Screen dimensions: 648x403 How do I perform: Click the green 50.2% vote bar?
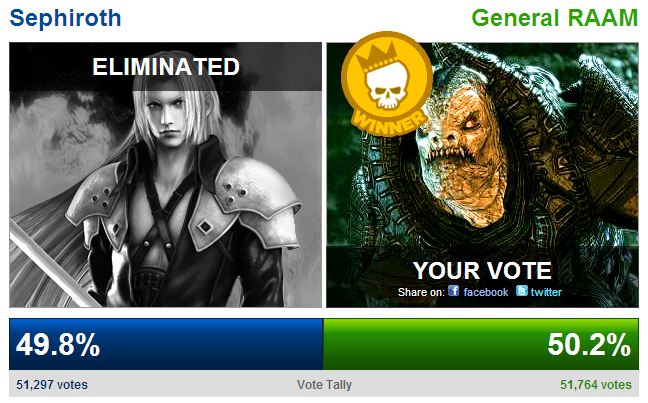pos(481,344)
